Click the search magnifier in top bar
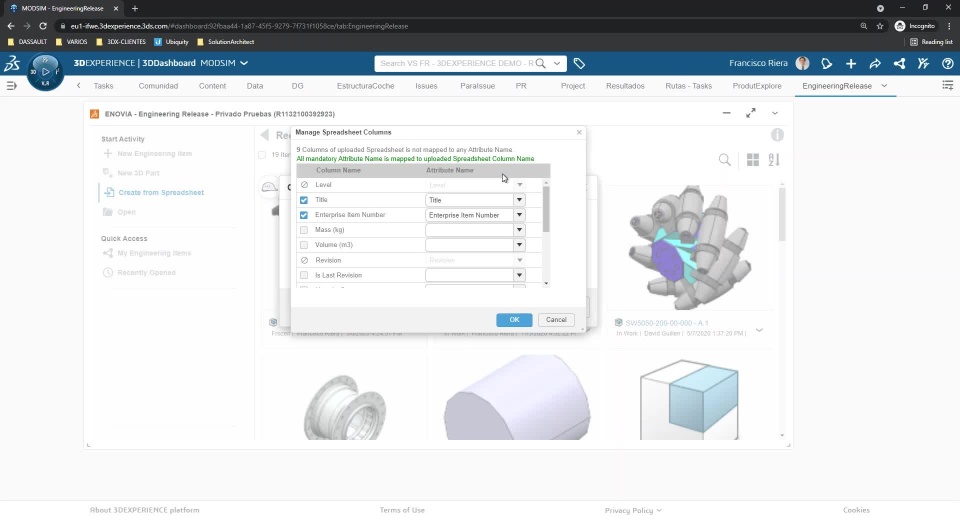The width and height of the screenshot is (960, 520). (x=541, y=64)
